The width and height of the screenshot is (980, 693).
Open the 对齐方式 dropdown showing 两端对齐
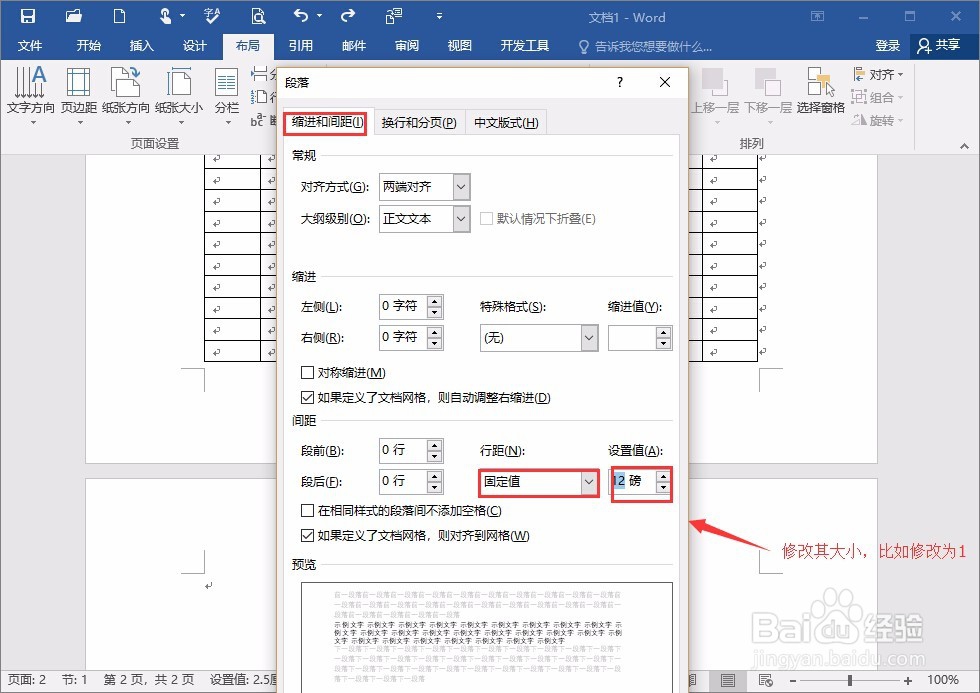[x=461, y=187]
